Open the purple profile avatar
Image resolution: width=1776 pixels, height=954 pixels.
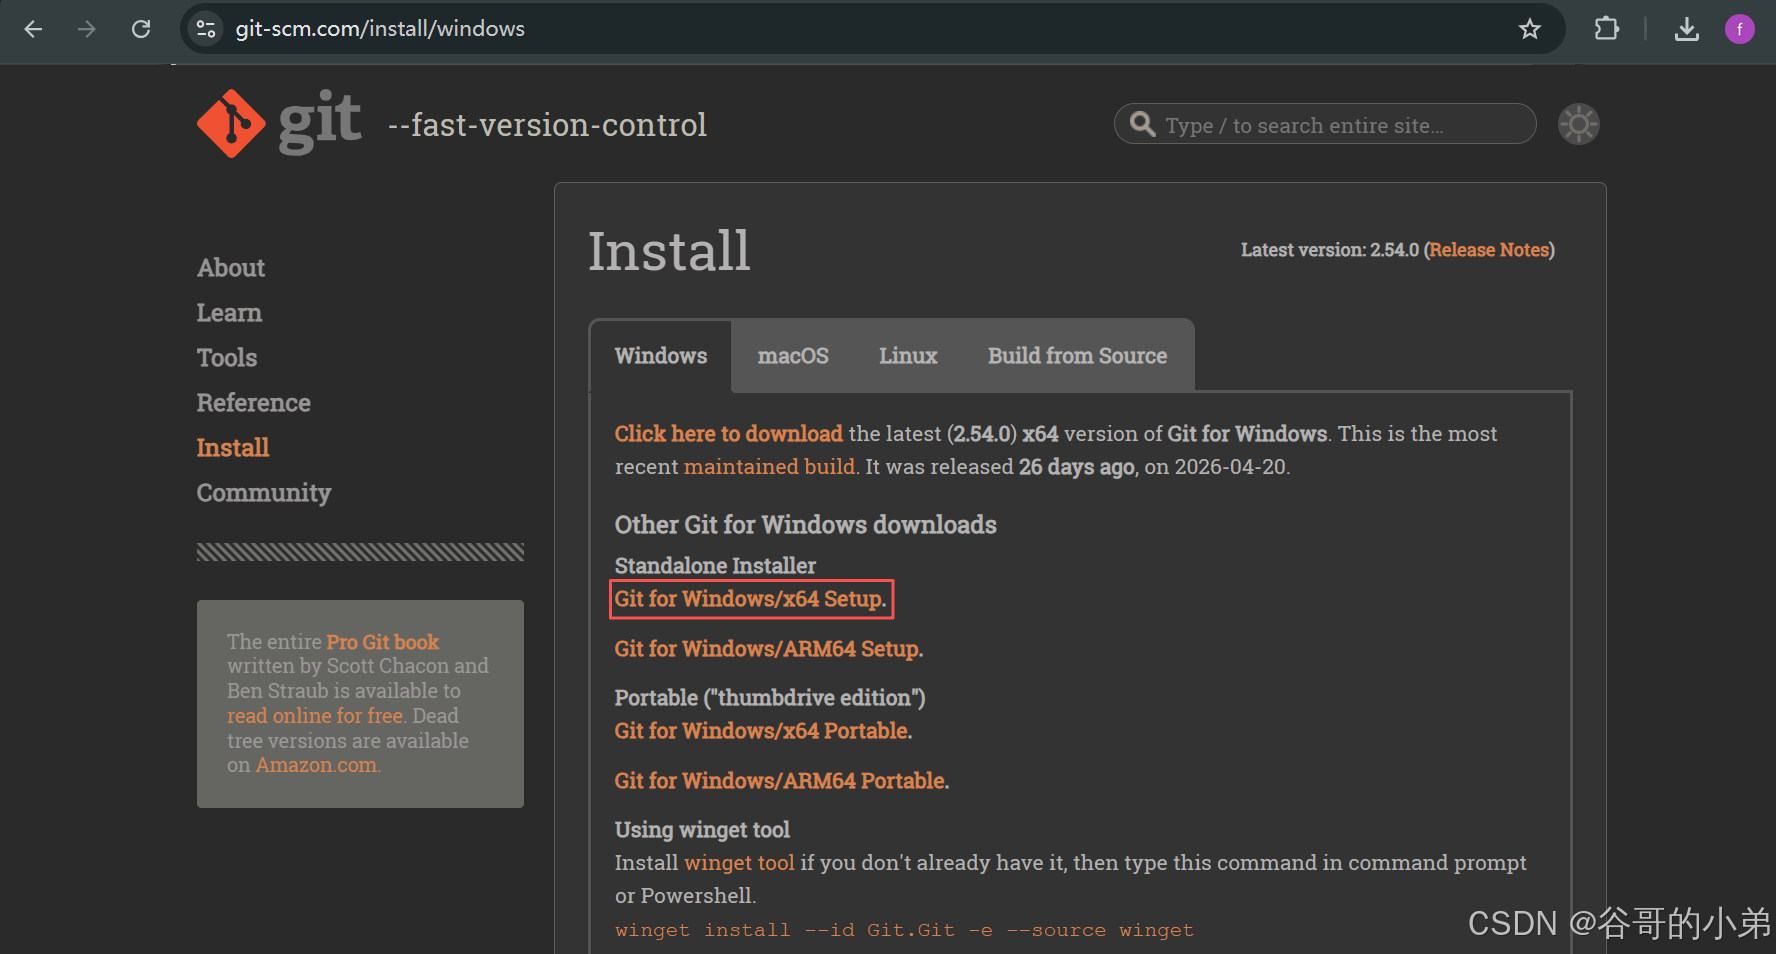(1740, 29)
